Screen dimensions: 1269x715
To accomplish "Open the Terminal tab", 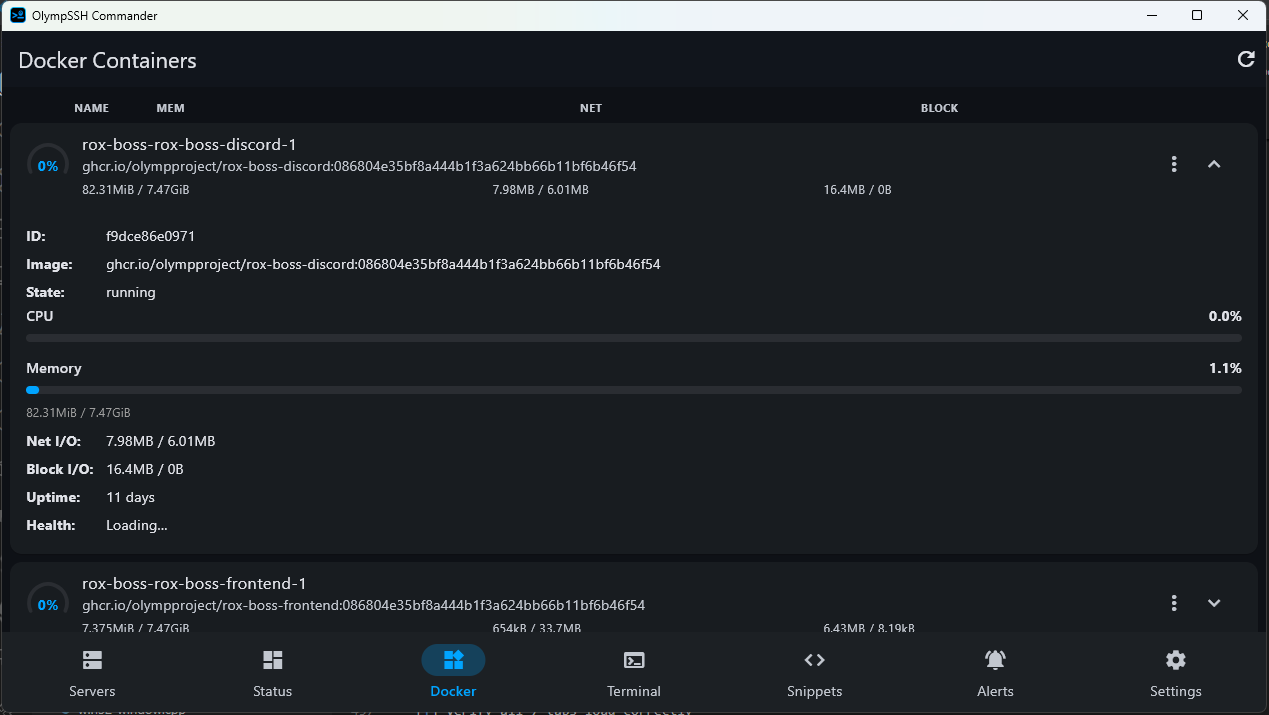I will pyautogui.click(x=634, y=672).
